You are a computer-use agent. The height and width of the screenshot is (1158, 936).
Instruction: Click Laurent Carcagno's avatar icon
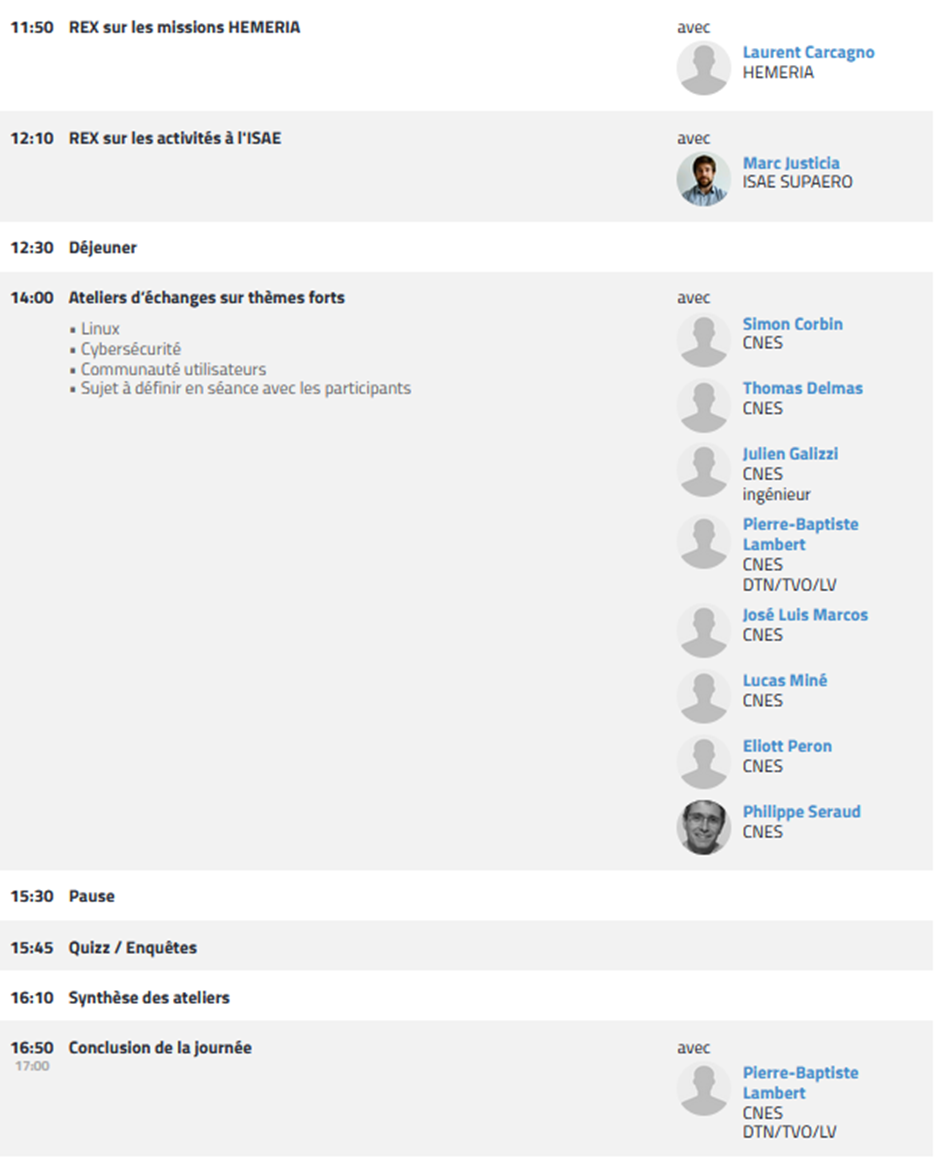coord(703,68)
